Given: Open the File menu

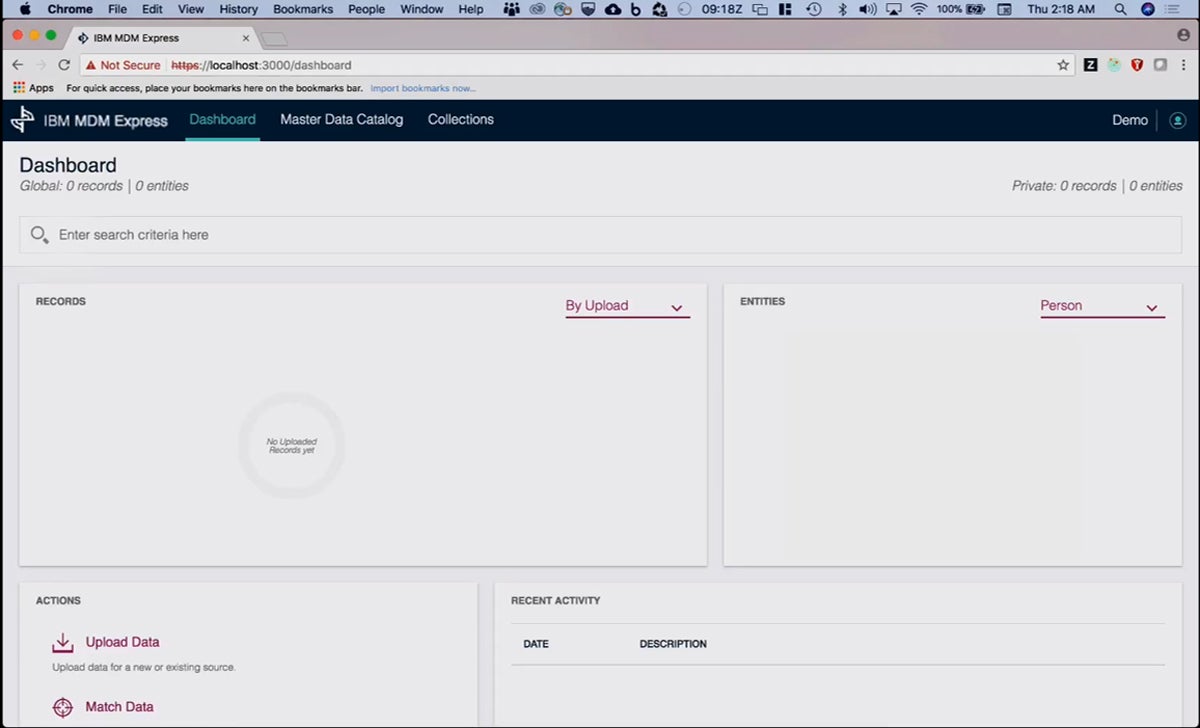Looking at the screenshot, I should (x=117, y=9).
